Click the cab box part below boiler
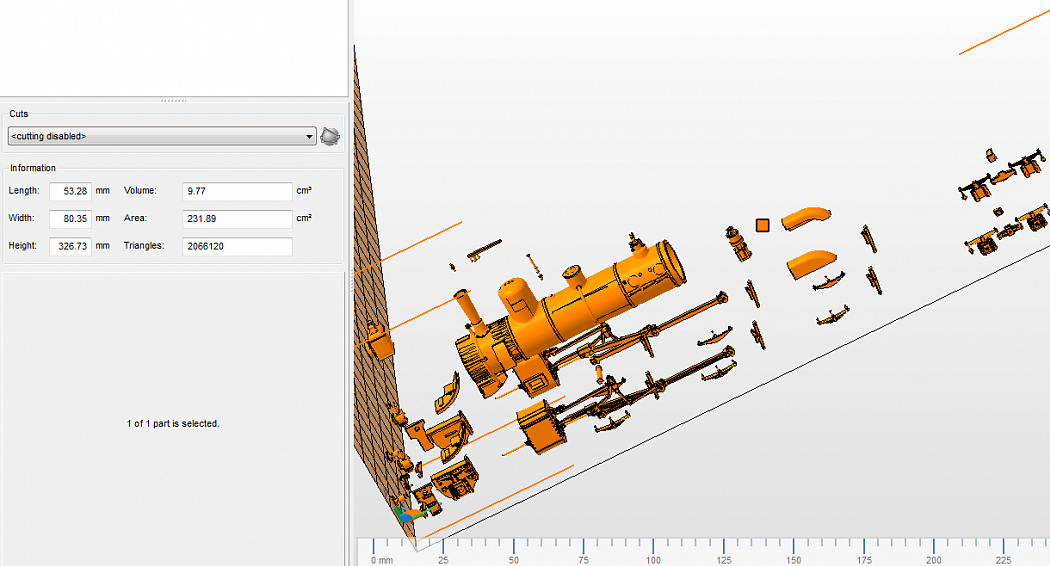The image size is (1050, 566). coord(542,427)
